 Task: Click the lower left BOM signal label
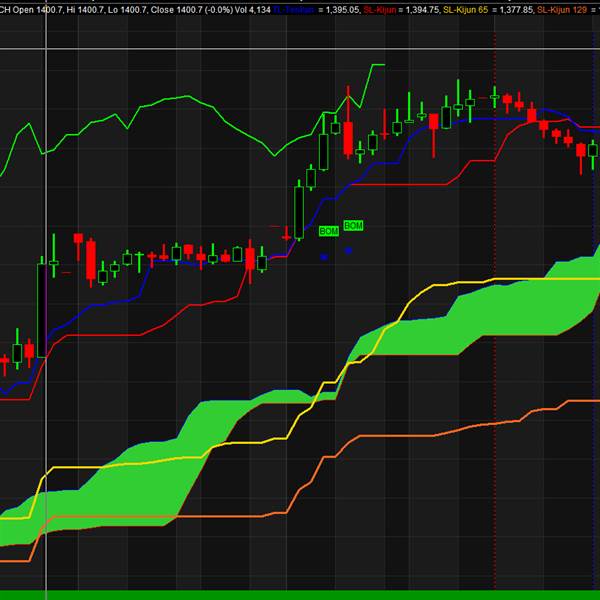[x=329, y=231]
